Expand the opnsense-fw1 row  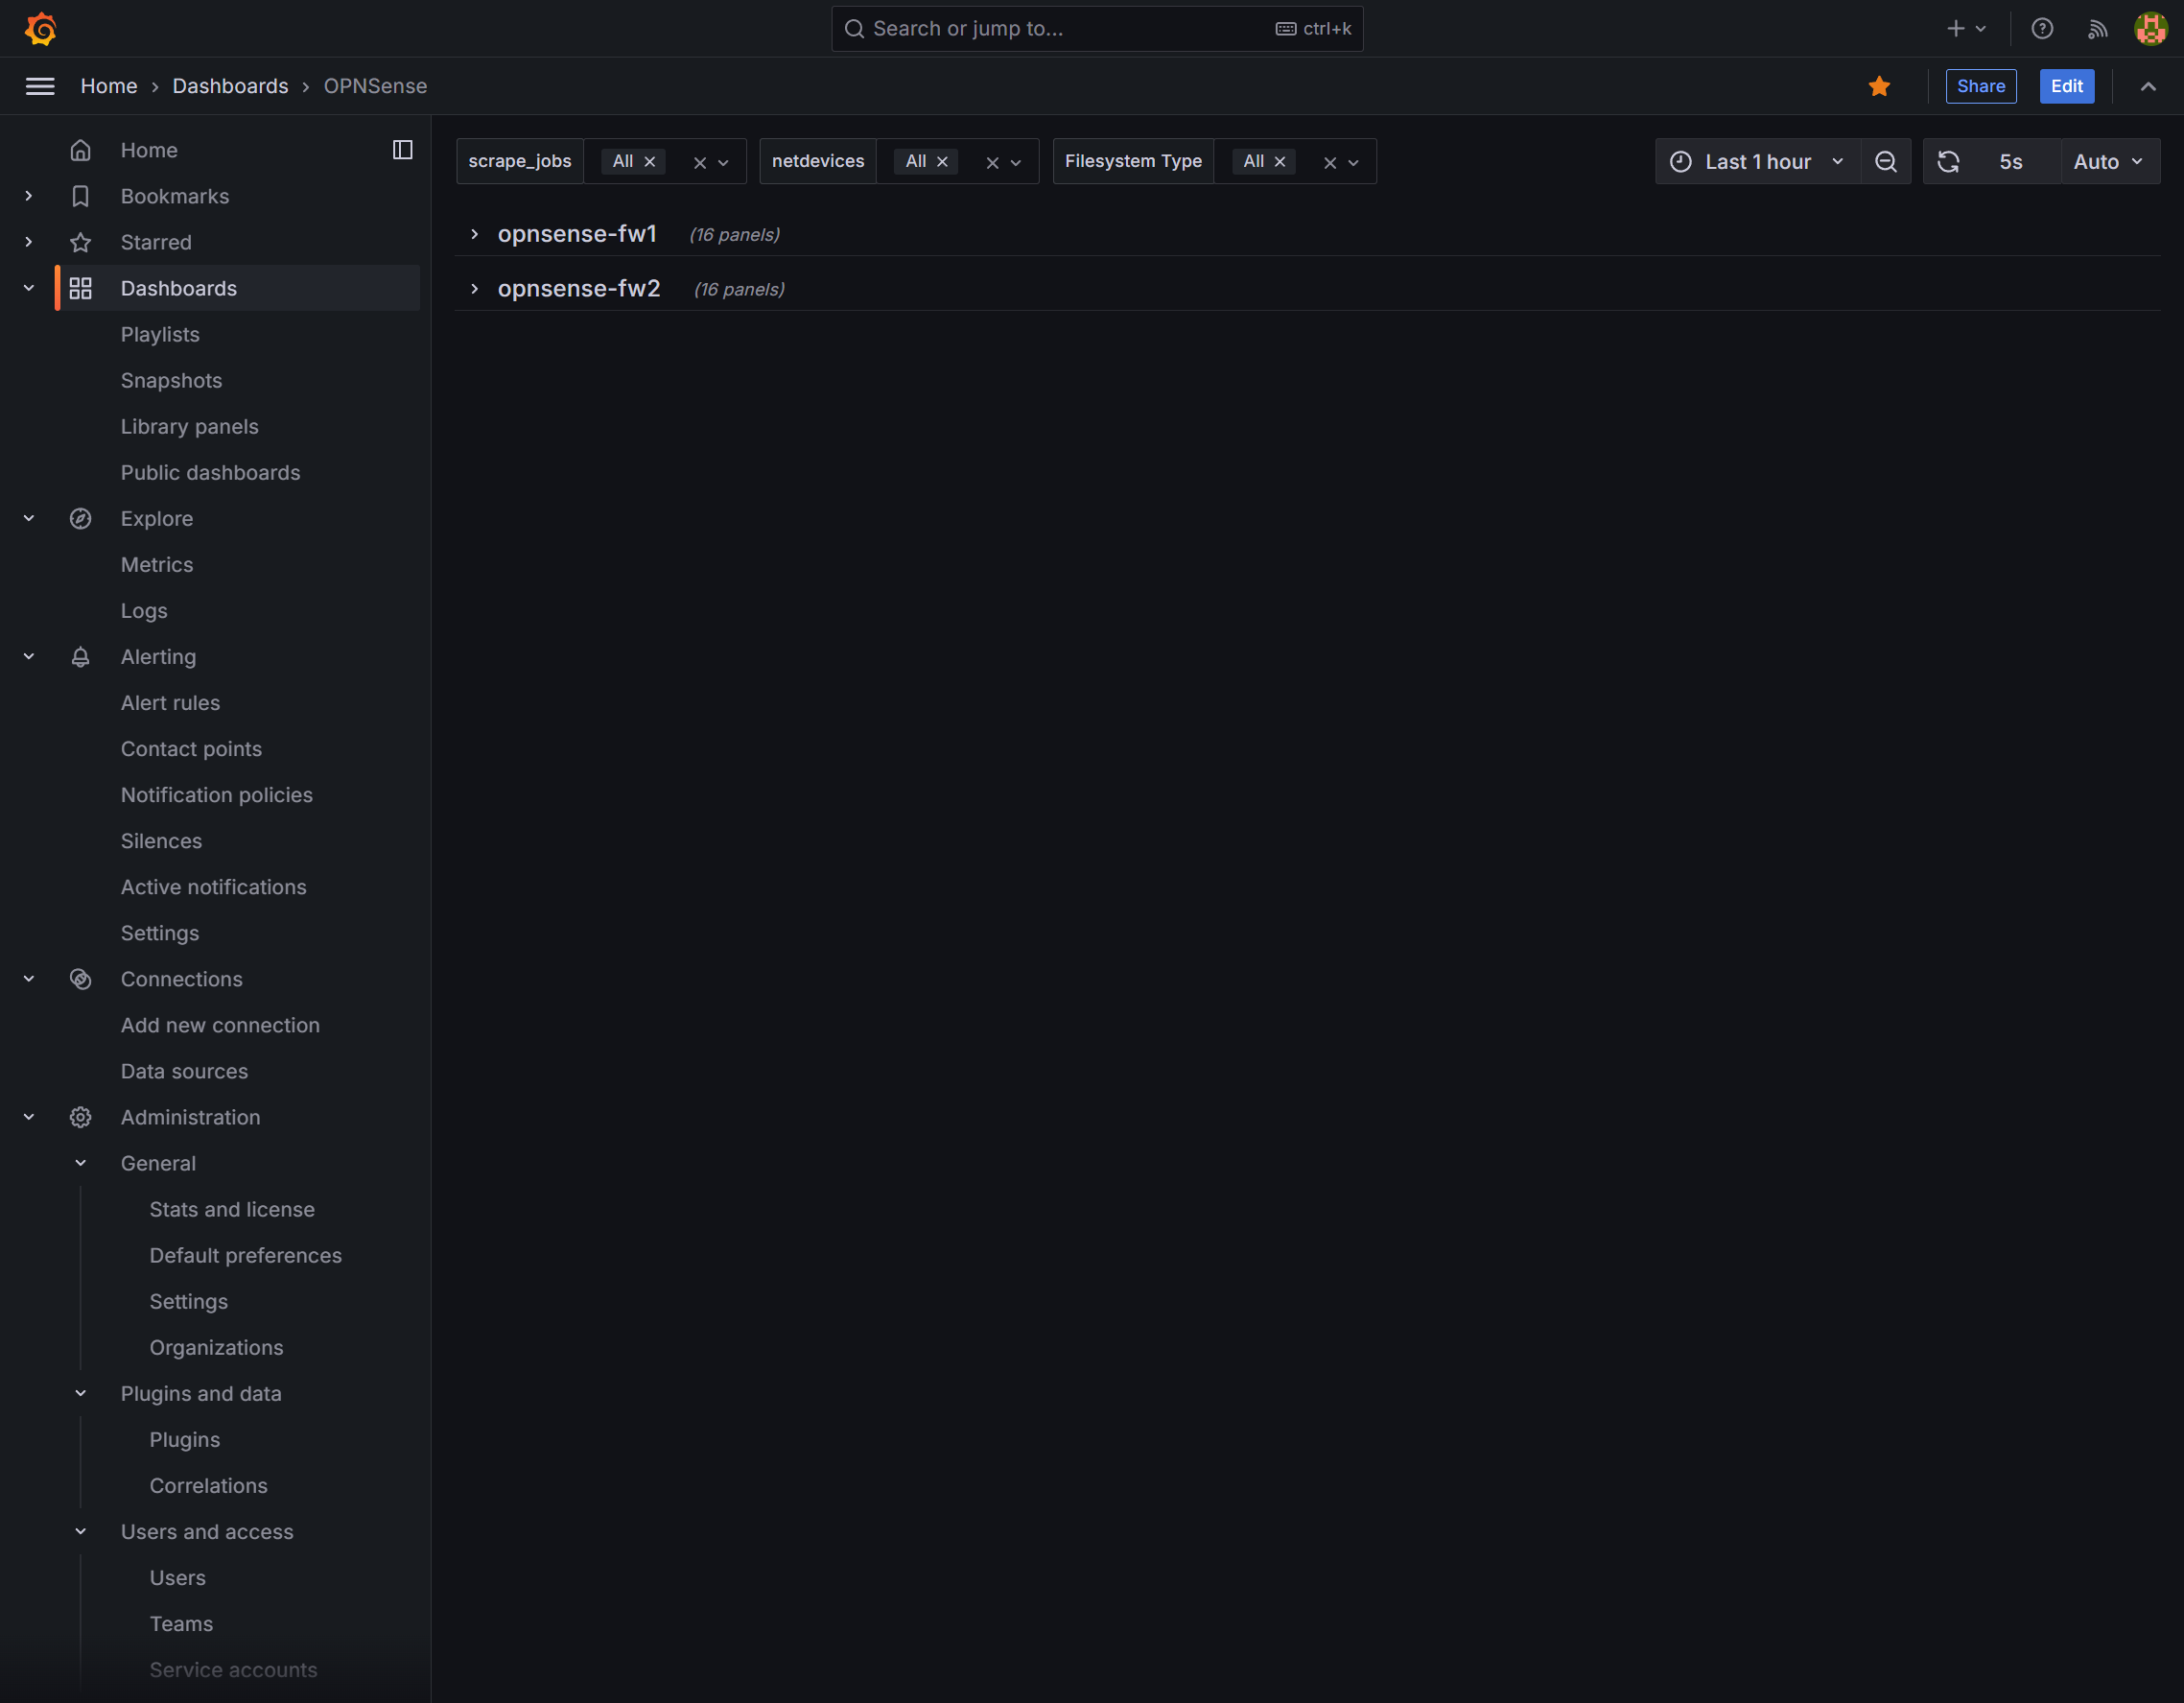(475, 234)
